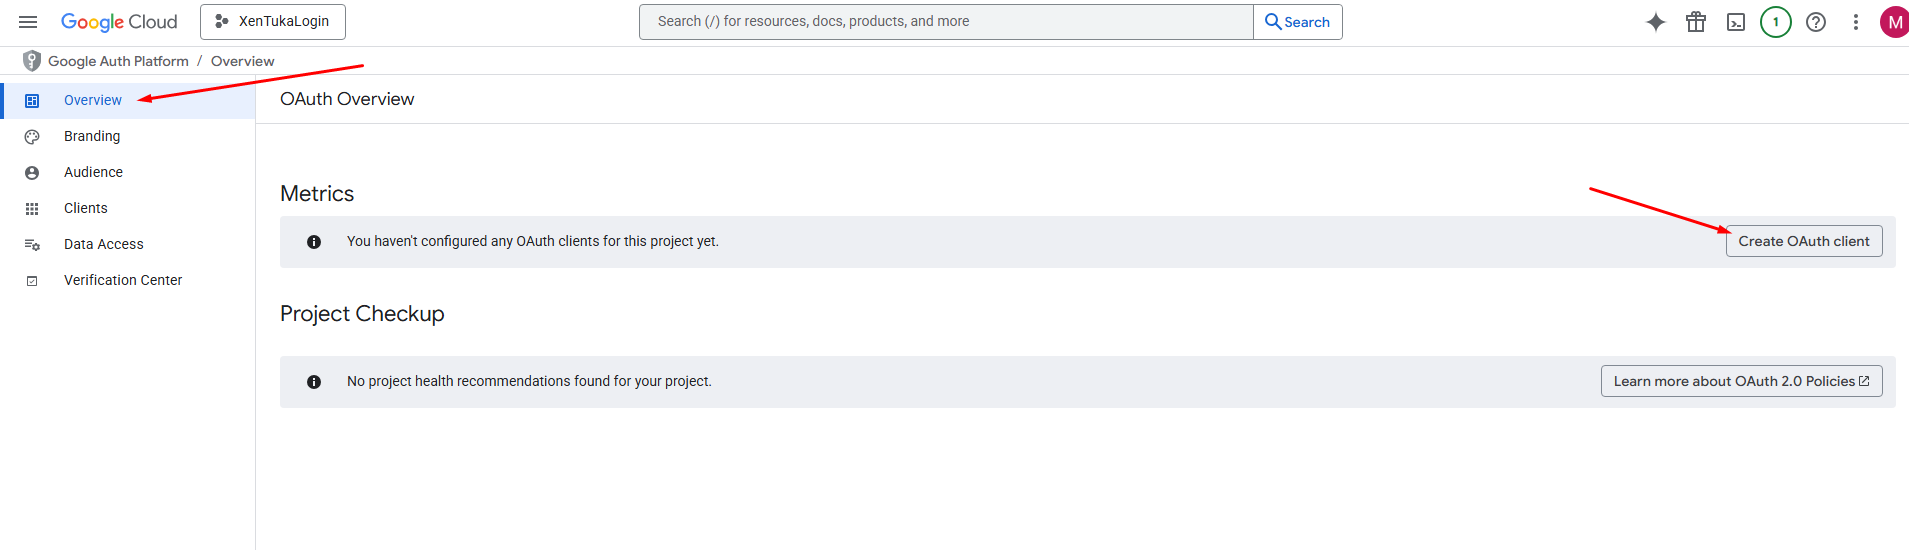1909x550 pixels.
Task: Click the 'haven't configured any OAuth clients' message
Action: coord(533,241)
